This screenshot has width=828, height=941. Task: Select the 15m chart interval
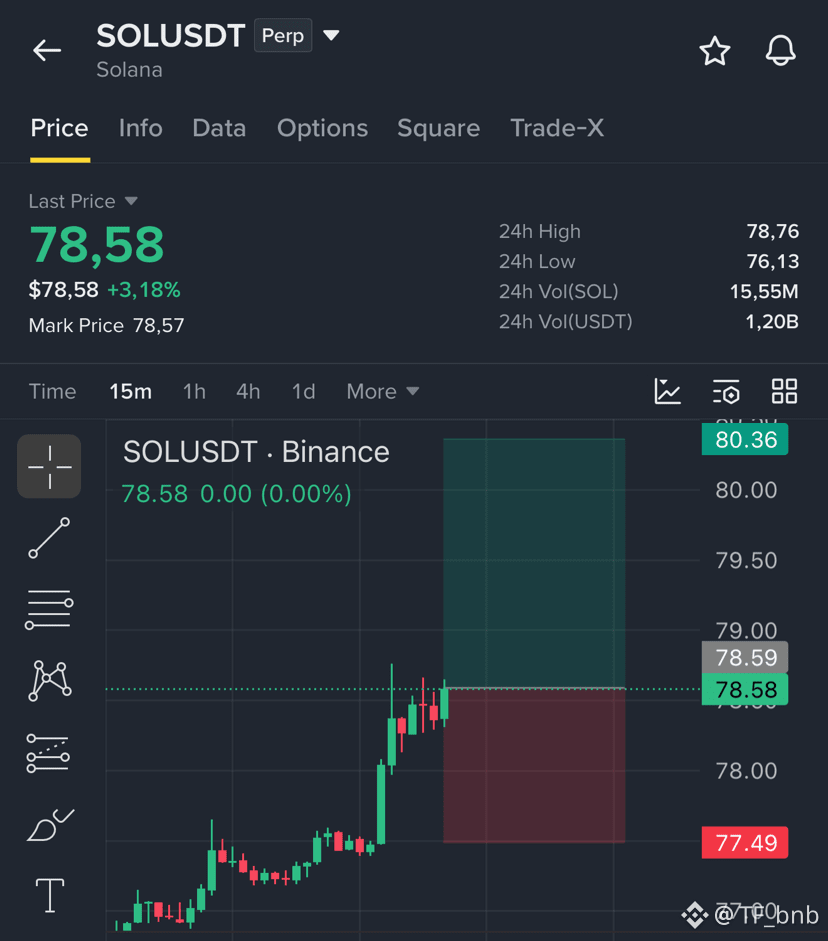130,391
